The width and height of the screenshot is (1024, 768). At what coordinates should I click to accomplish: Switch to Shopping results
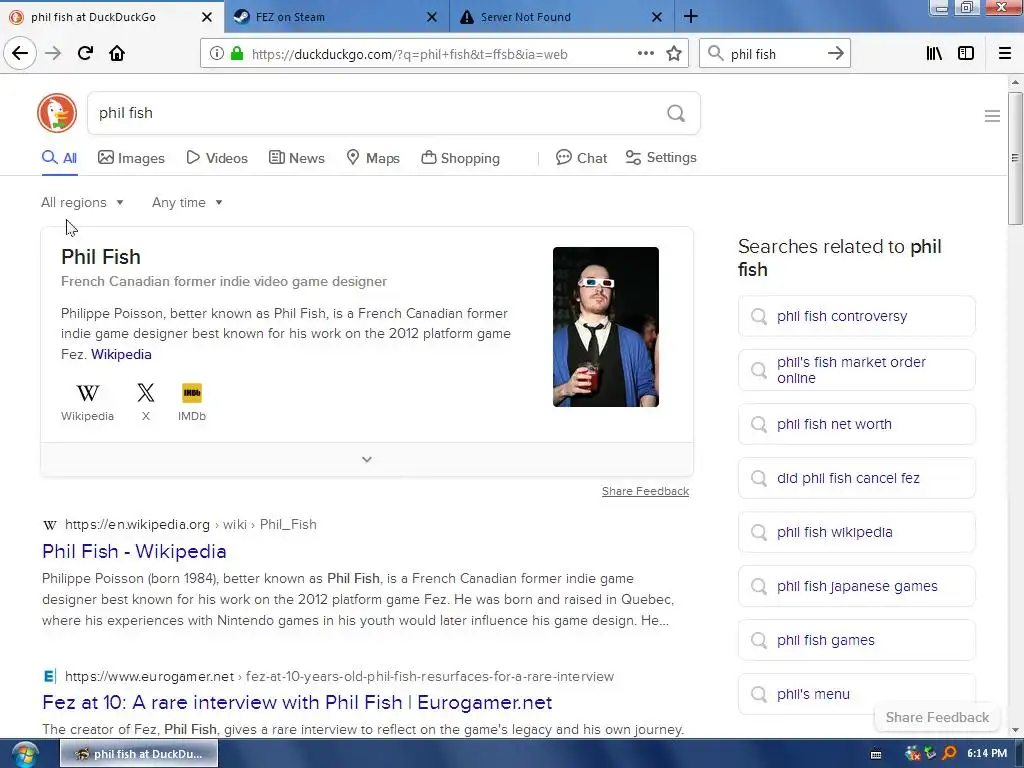pos(460,158)
